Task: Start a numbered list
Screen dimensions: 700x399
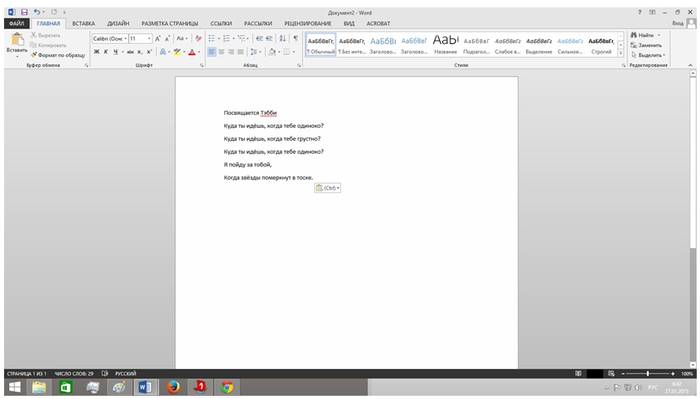Action: pyautogui.click(x=227, y=39)
